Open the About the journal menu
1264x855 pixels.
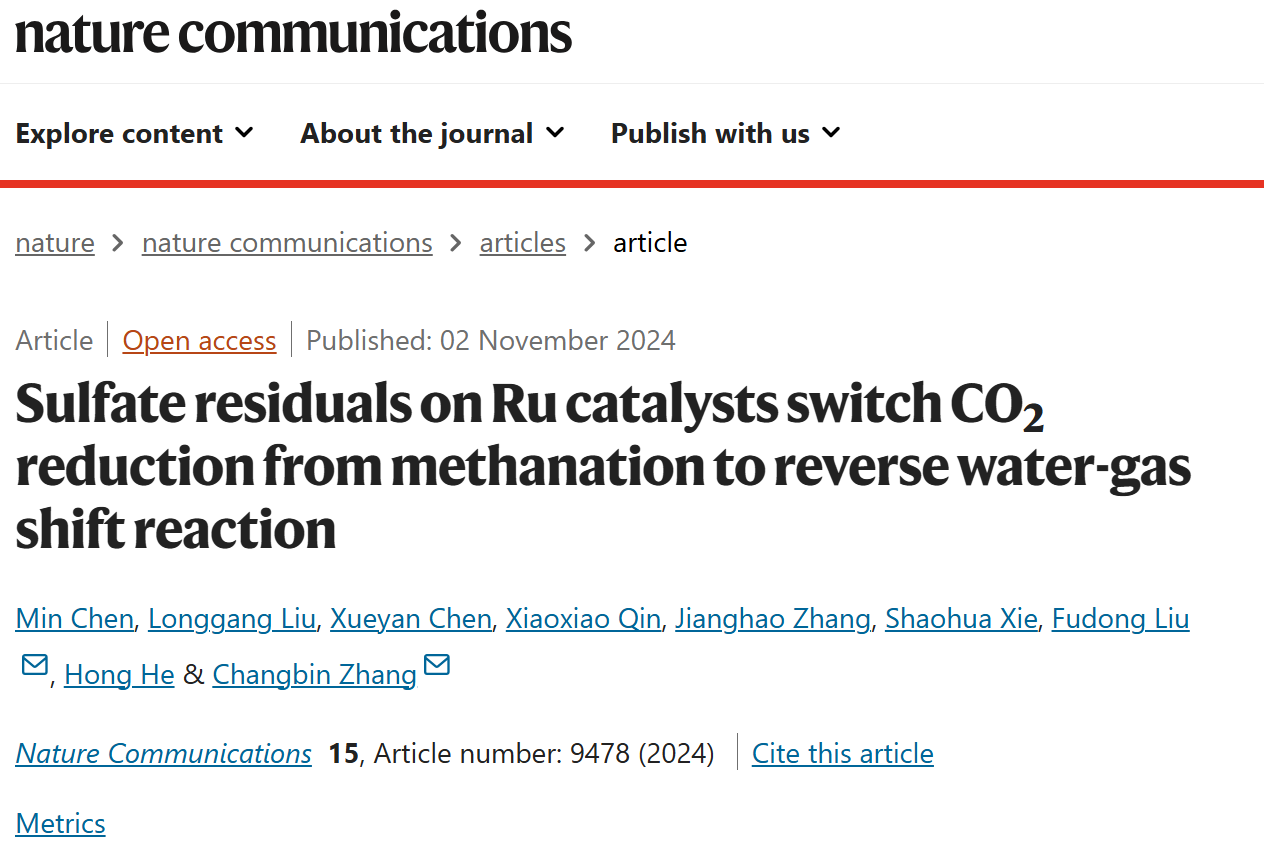click(x=433, y=133)
